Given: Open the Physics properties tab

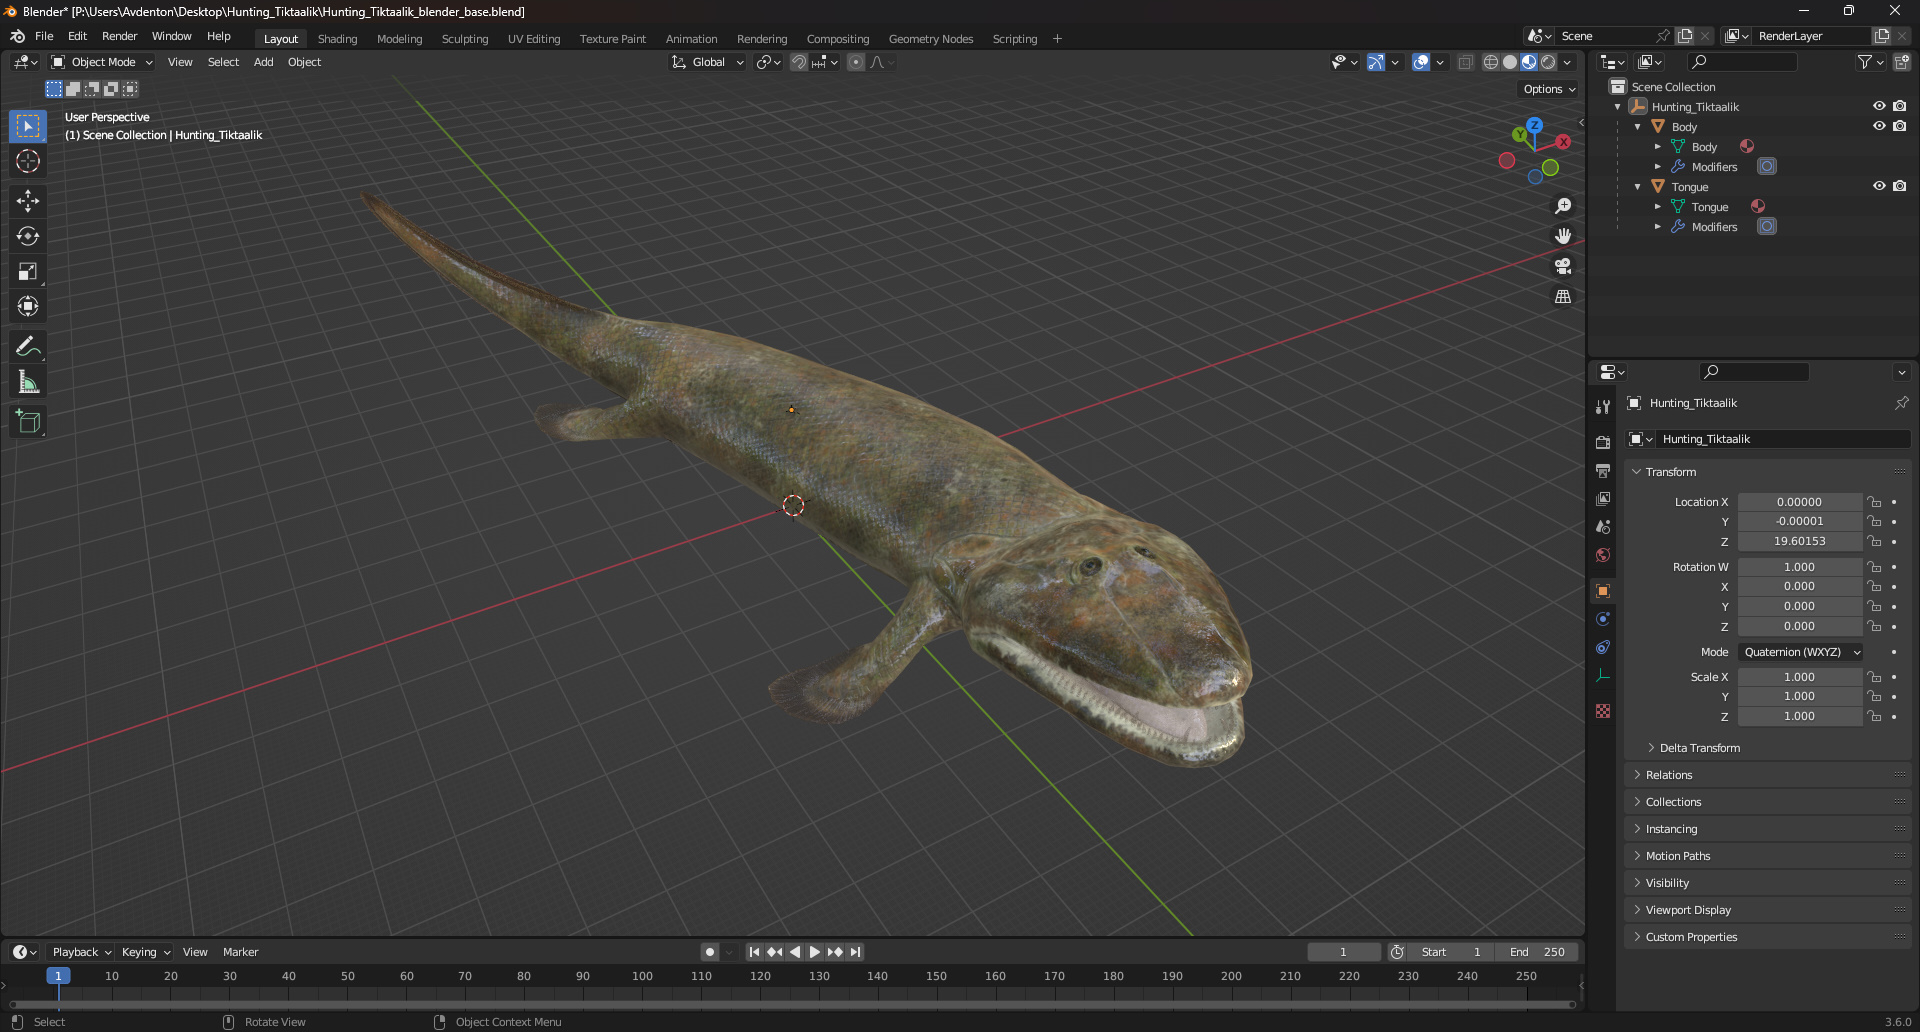Looking at the screenshot, I should click(1603, 619).
